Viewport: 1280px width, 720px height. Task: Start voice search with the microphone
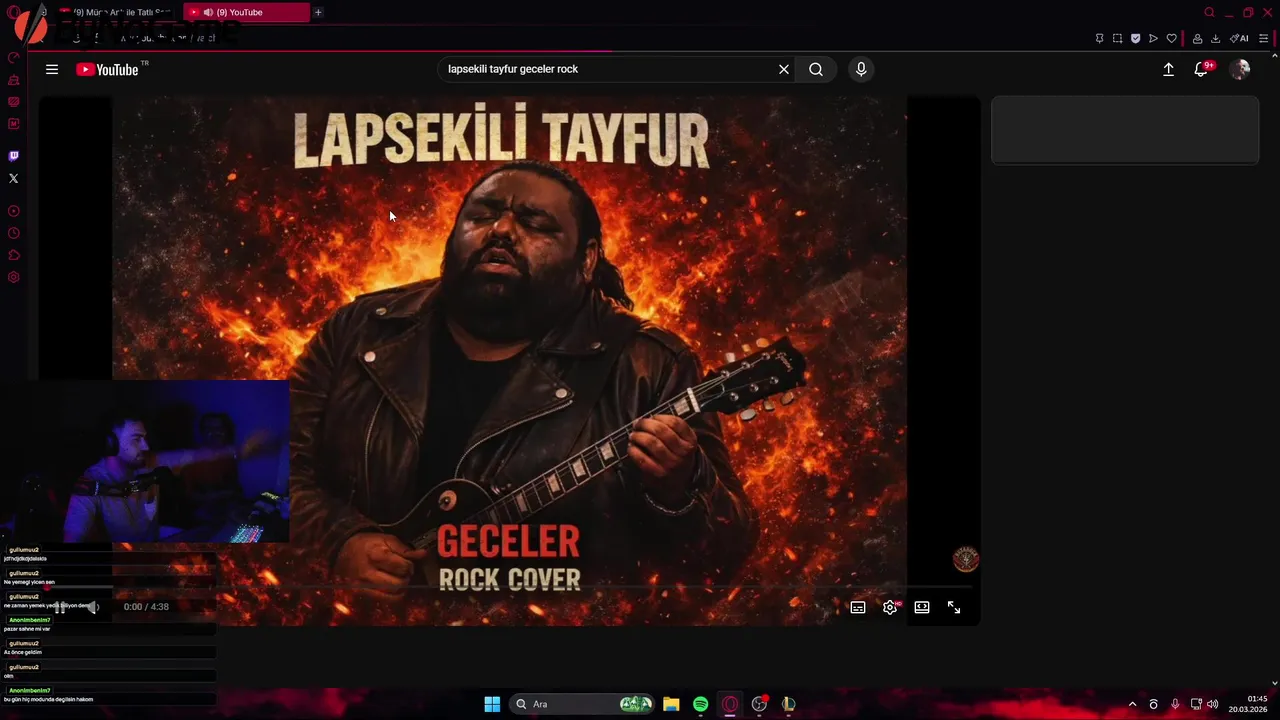[x=861, y=69]
